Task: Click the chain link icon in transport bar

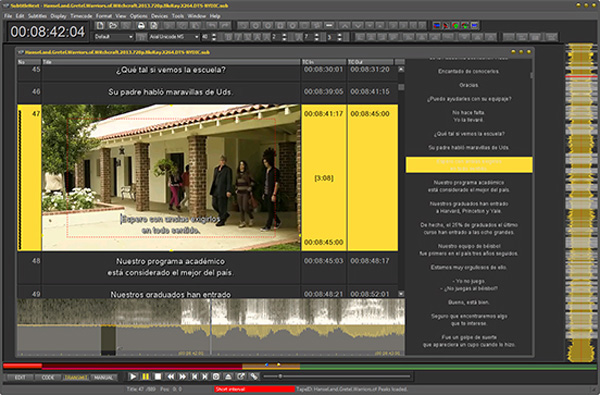Action: pos(254,377)
